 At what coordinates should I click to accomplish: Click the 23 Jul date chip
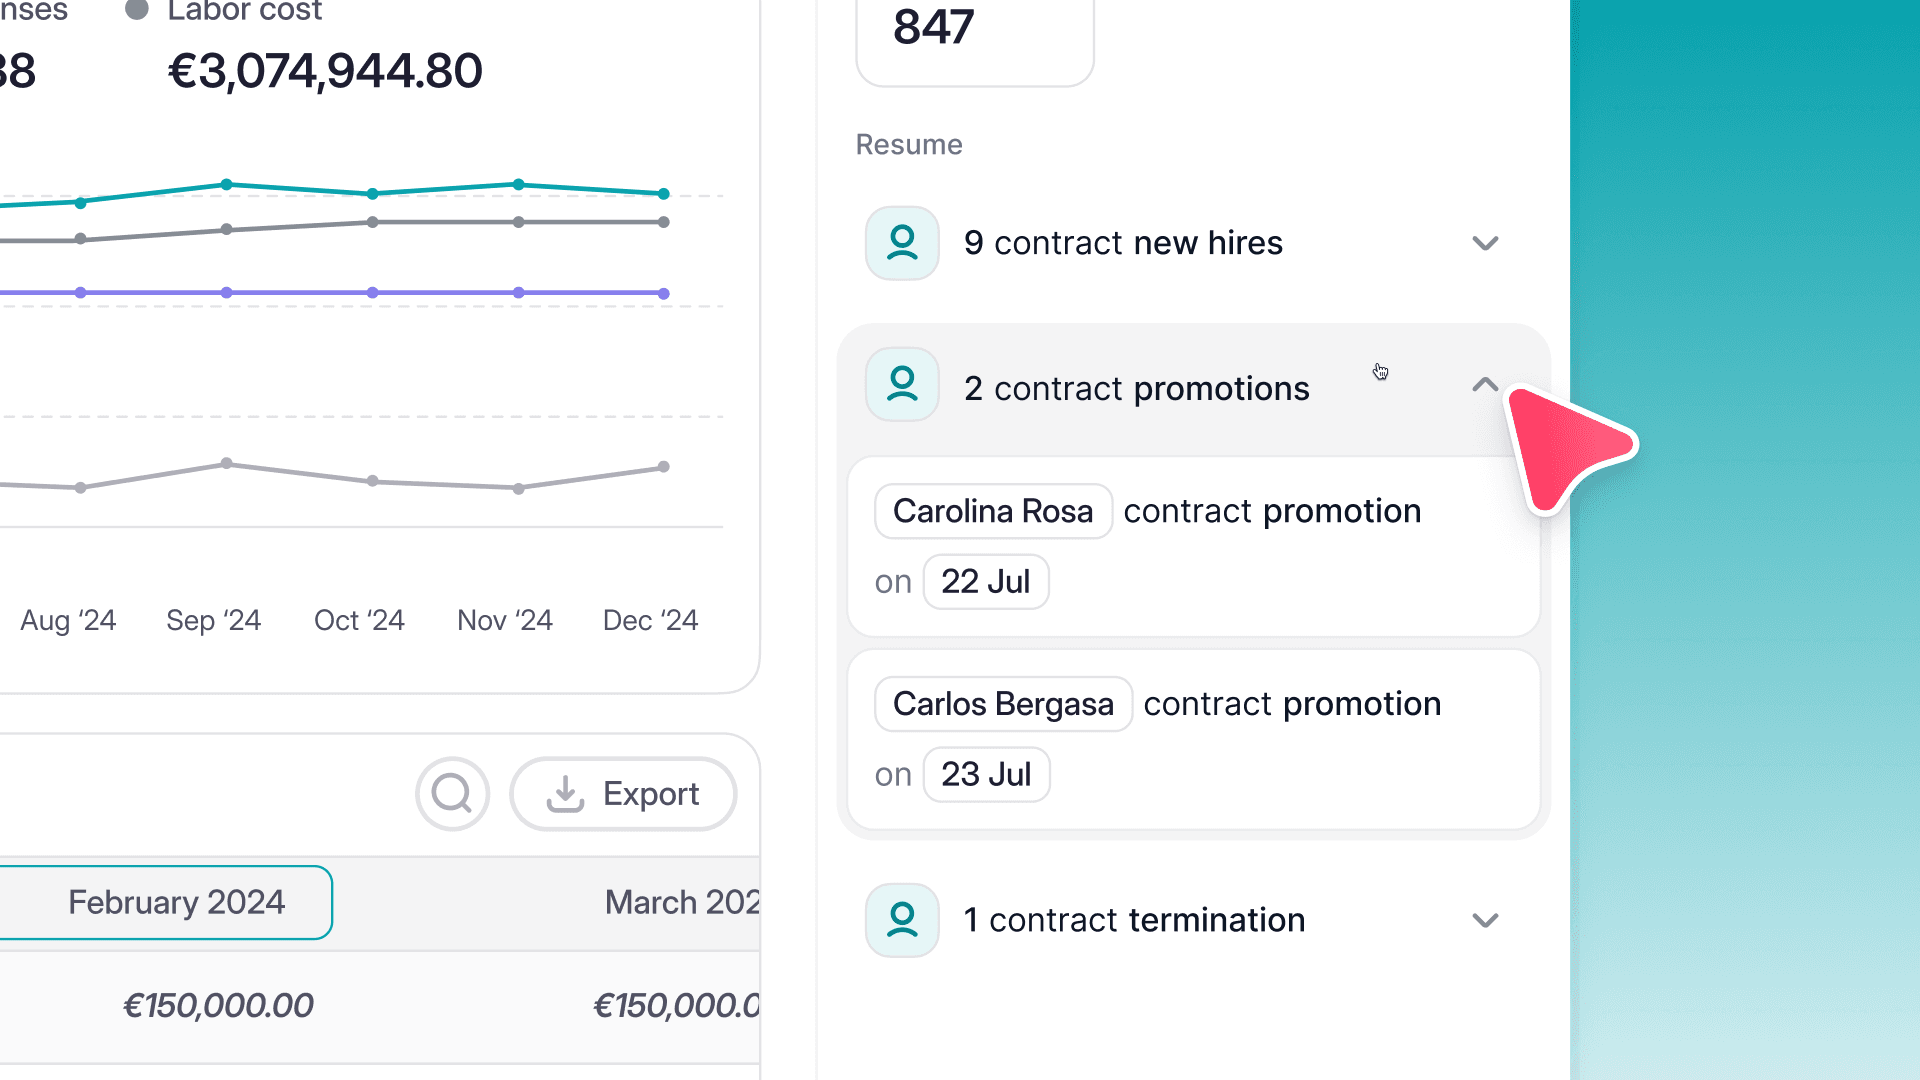click(x=986, y=774)
